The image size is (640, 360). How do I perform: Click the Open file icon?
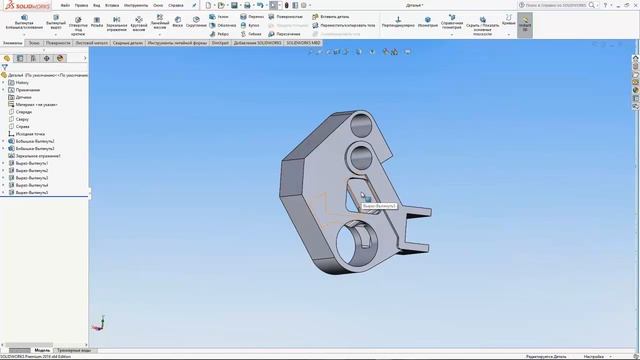tap(221, 5)
